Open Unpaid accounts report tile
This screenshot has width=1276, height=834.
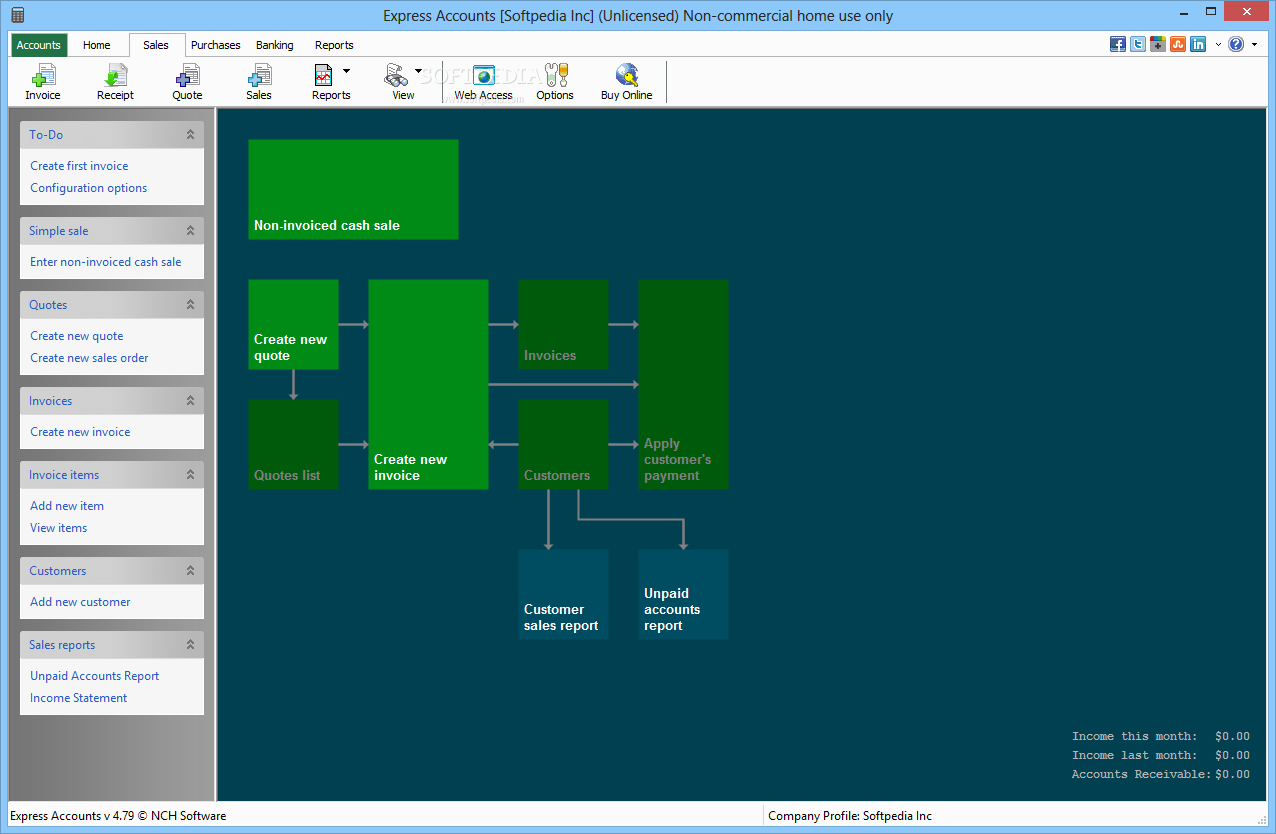click(x=683, y=594)
